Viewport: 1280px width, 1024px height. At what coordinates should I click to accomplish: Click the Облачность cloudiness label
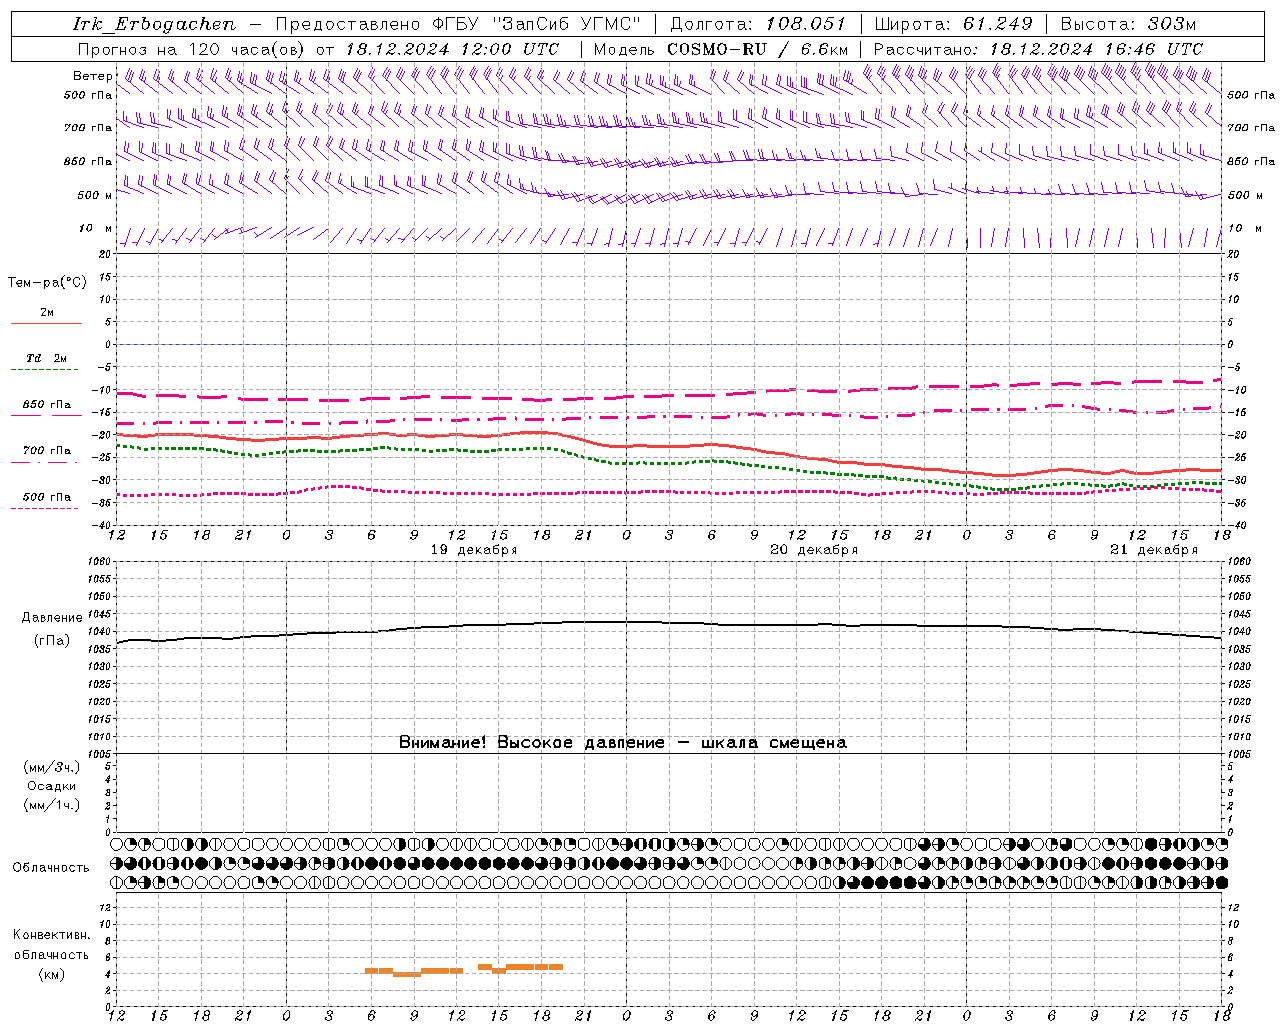pyautogui.click(x=51, y=868)
